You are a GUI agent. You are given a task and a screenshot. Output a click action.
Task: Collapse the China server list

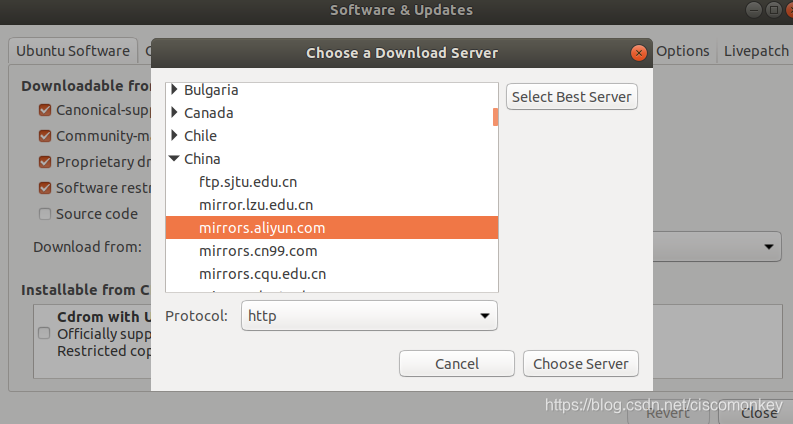coord(174,158)
